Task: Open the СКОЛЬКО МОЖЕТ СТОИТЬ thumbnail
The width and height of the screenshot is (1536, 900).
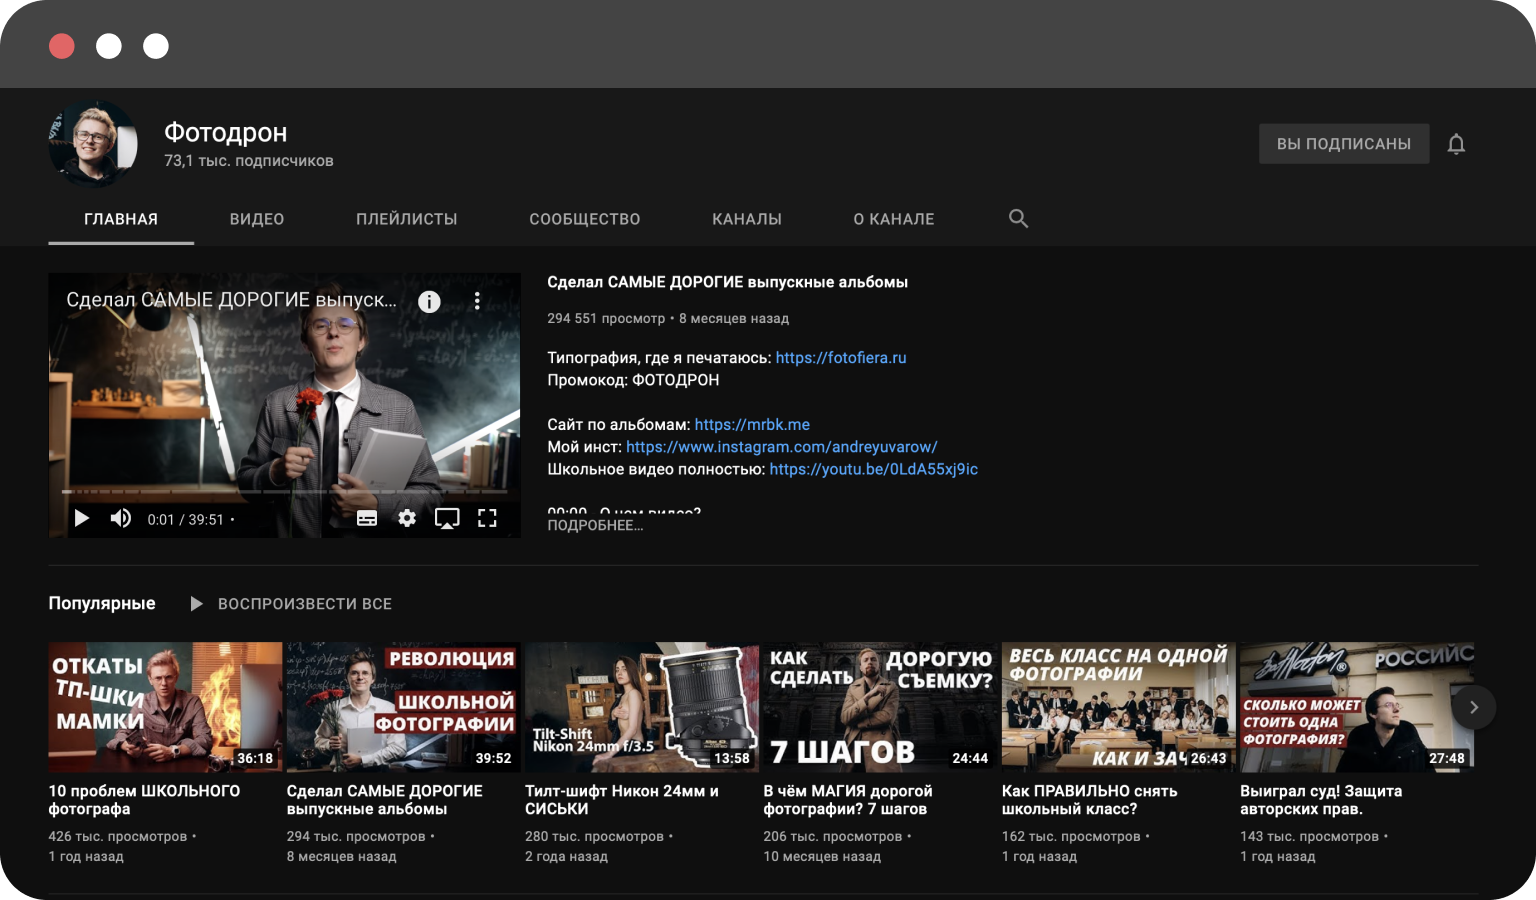Action: 1357,707
